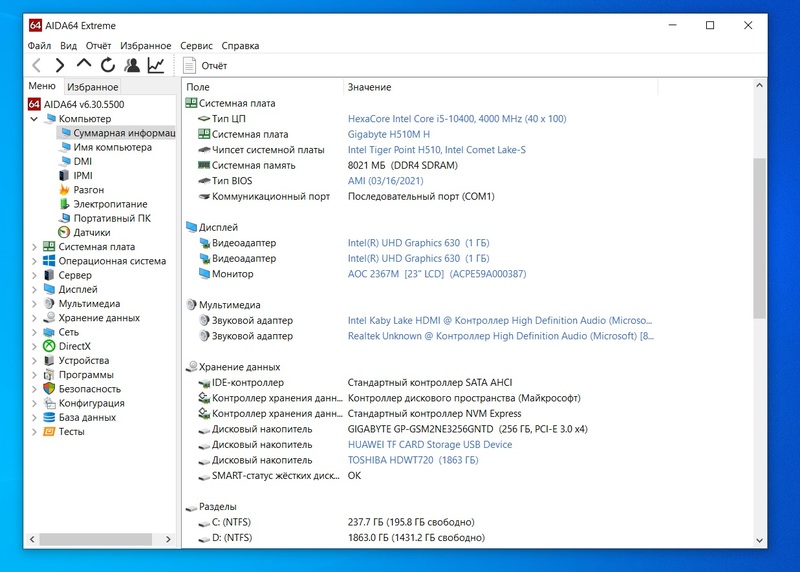Viewport: 800px width, 572px height.
Task: Open the Сервис menu
Action: click(x=196, y=45)
